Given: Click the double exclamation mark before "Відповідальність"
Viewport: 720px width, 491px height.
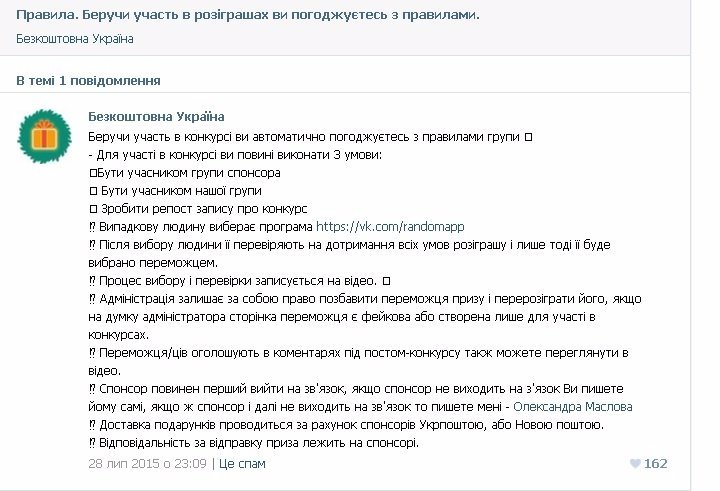Looking at the screenshot, I should coord(92,443).
